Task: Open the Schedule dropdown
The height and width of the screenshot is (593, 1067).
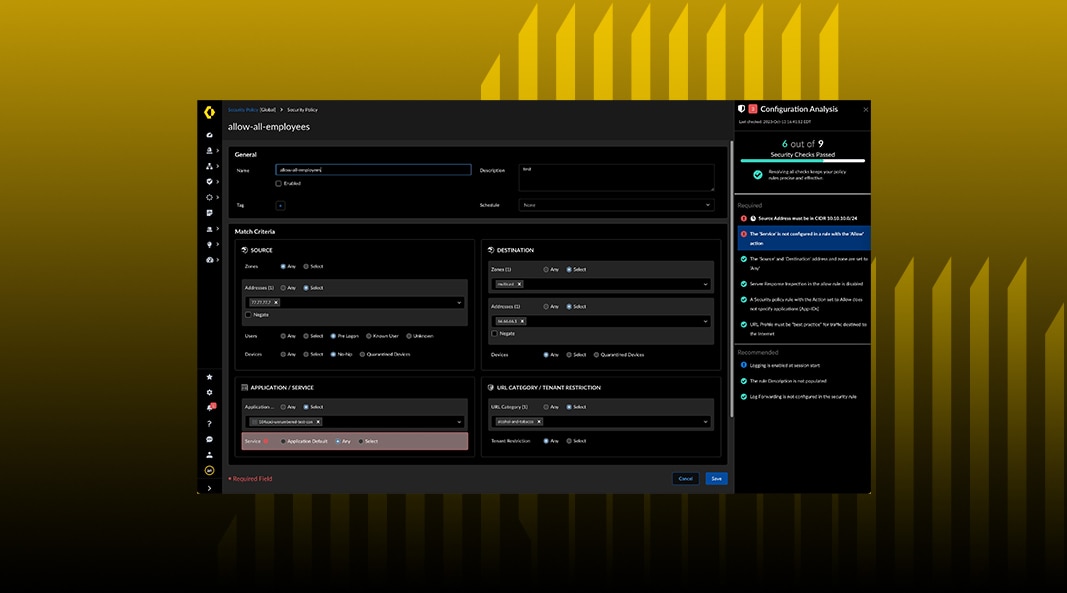Action: (x=616, y=205)
